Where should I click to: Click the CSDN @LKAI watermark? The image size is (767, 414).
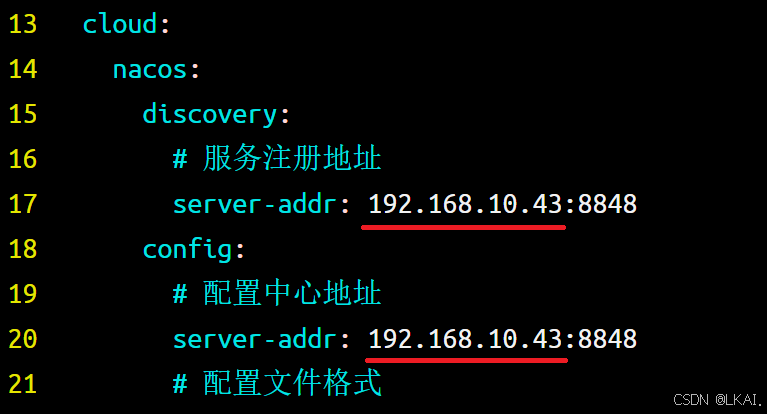point(717,400)
